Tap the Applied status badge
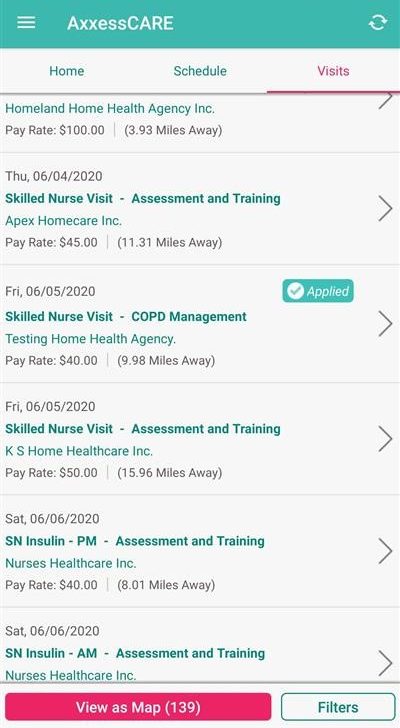400x728 pixels. coord(318,291)
